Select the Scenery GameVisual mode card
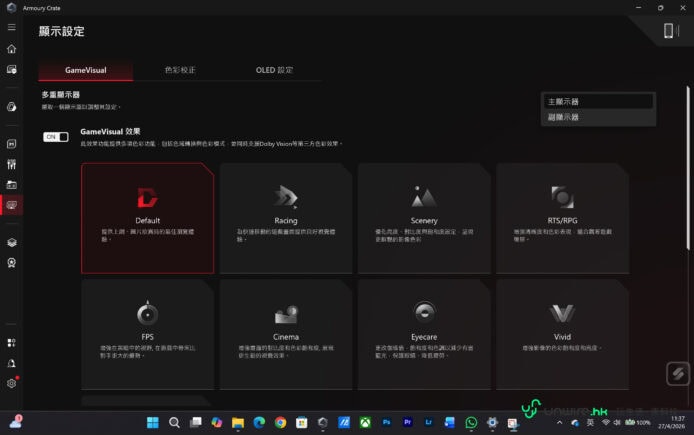Screen dimensions: 694x435 (424, 218)
